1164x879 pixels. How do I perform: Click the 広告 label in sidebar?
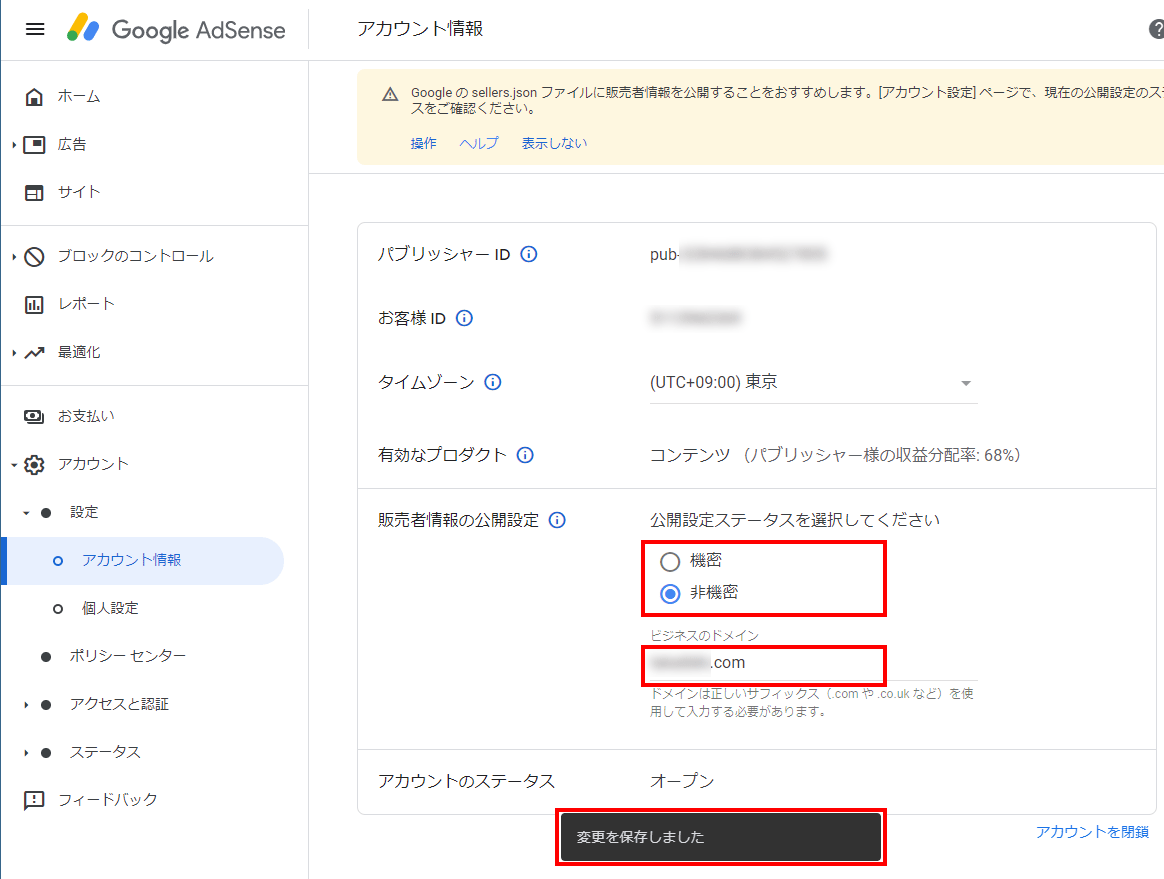(x=72, y=144)
